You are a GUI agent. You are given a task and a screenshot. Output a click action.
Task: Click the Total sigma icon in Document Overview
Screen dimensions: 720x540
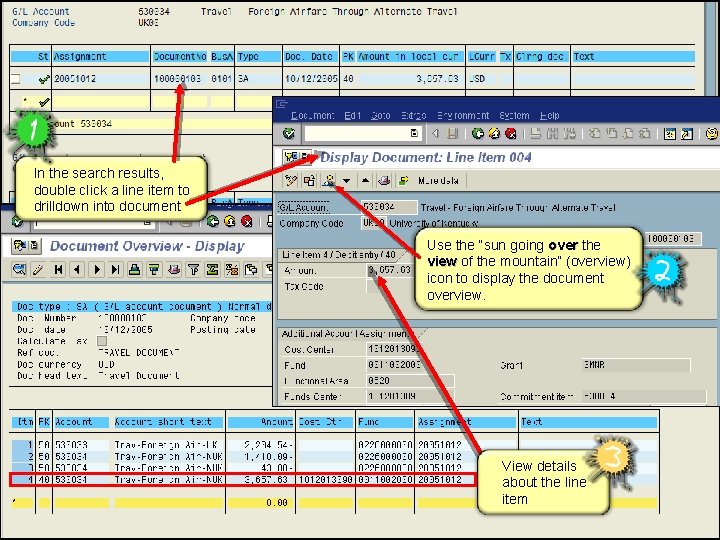tap(212, 269)
